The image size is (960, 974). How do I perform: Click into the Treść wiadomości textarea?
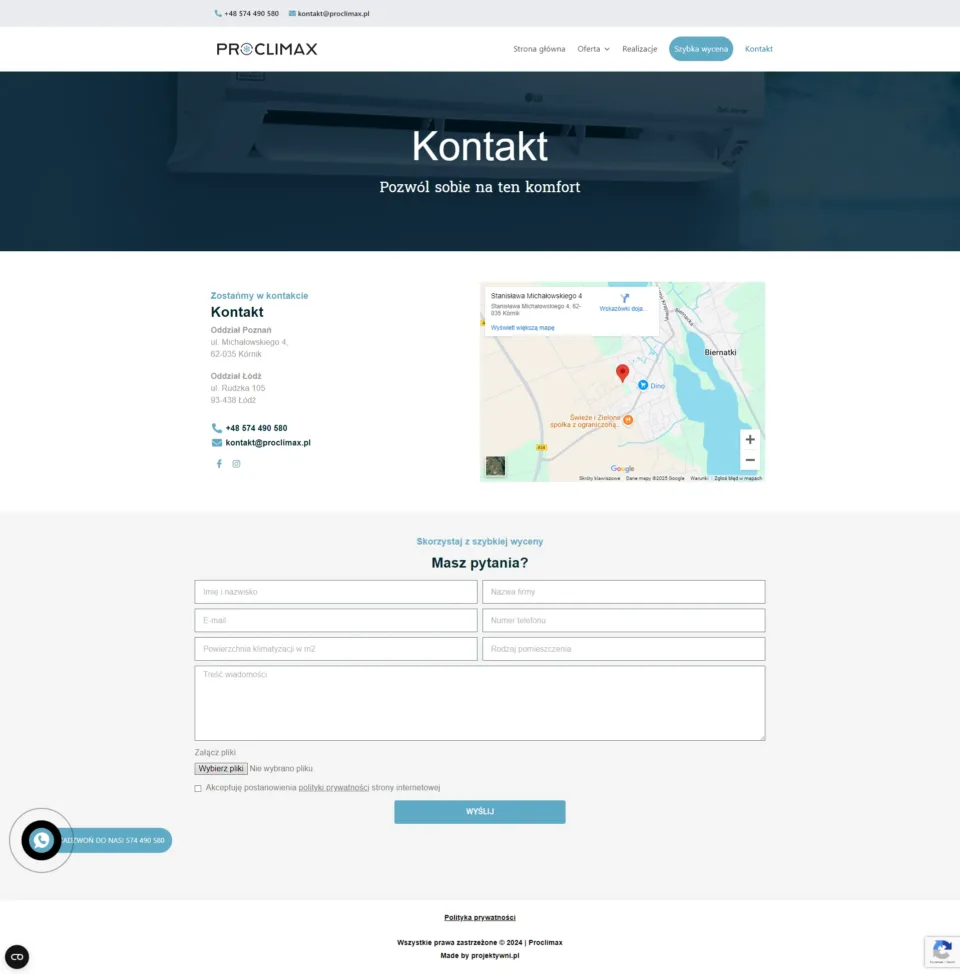coord(480,703)
